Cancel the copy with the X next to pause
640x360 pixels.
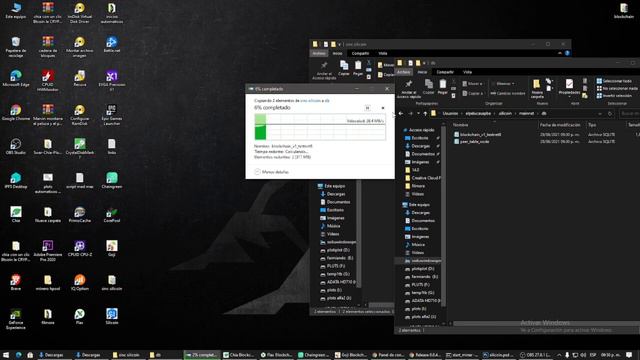(x=383, y=108)
